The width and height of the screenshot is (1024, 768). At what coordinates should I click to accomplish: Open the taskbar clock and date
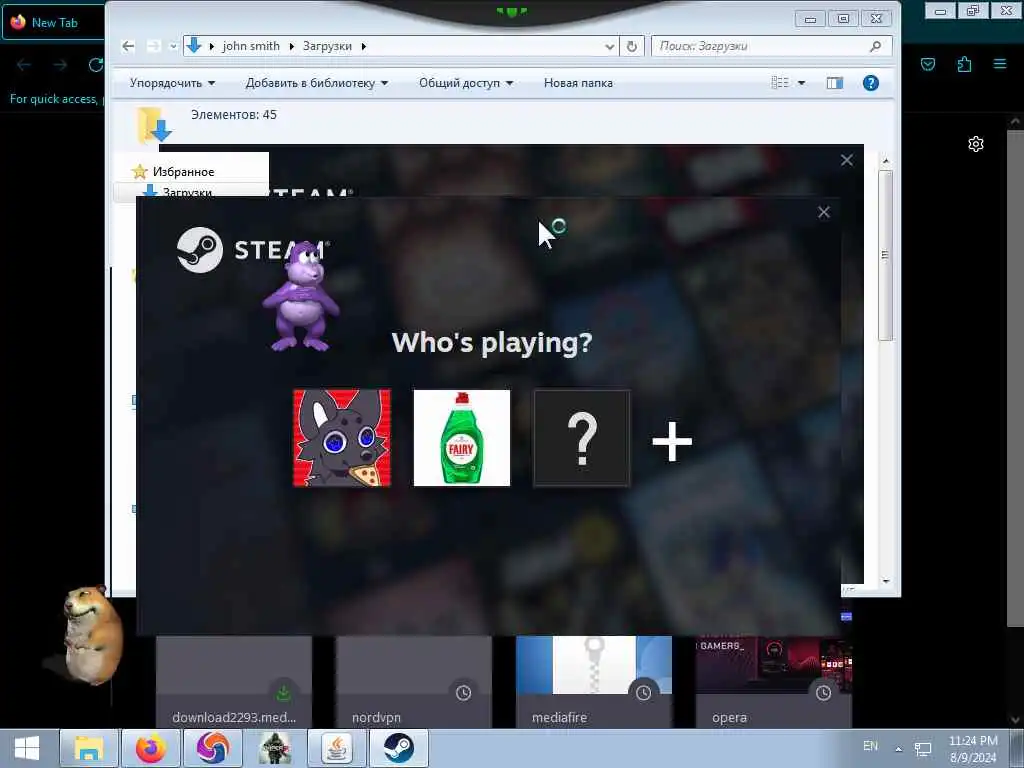pyautogui.click(x=973, y=749)
